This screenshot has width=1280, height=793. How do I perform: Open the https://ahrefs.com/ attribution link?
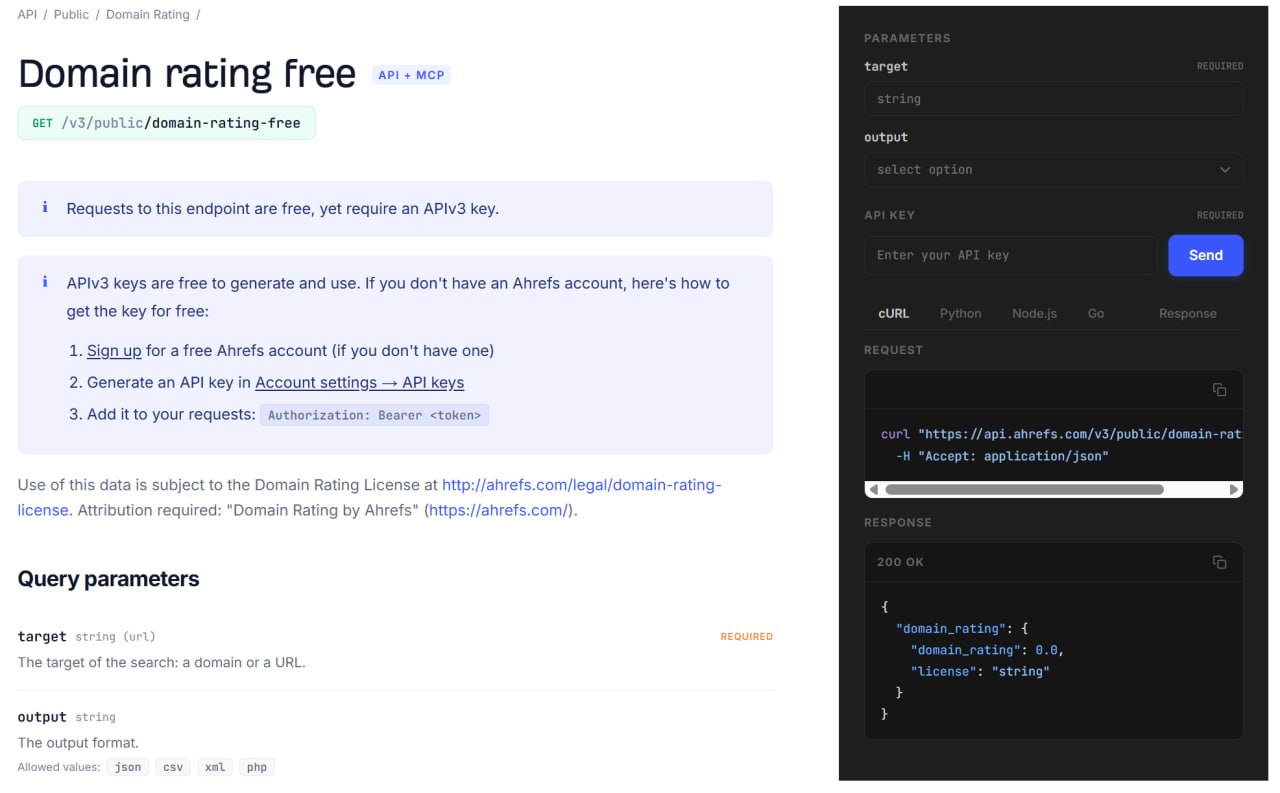point(499,510)
